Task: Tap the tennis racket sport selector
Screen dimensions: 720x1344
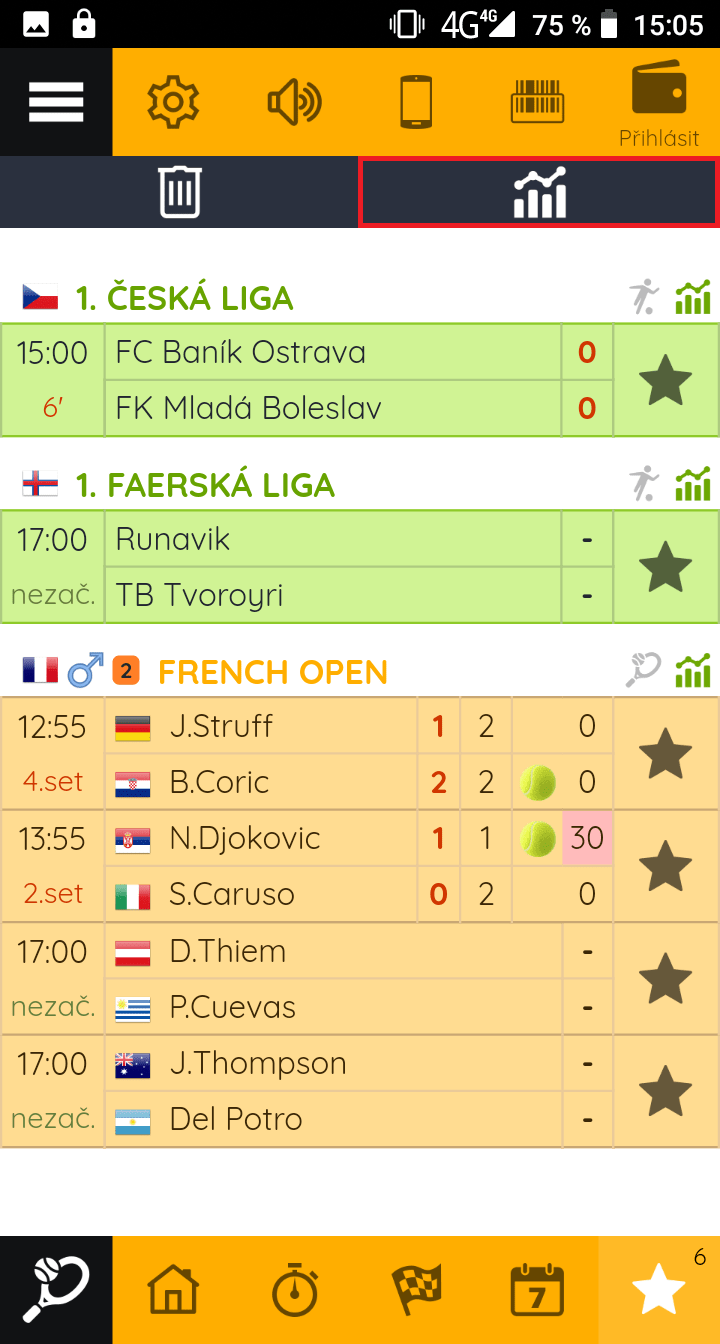Action: click(x=56, y=1290)
